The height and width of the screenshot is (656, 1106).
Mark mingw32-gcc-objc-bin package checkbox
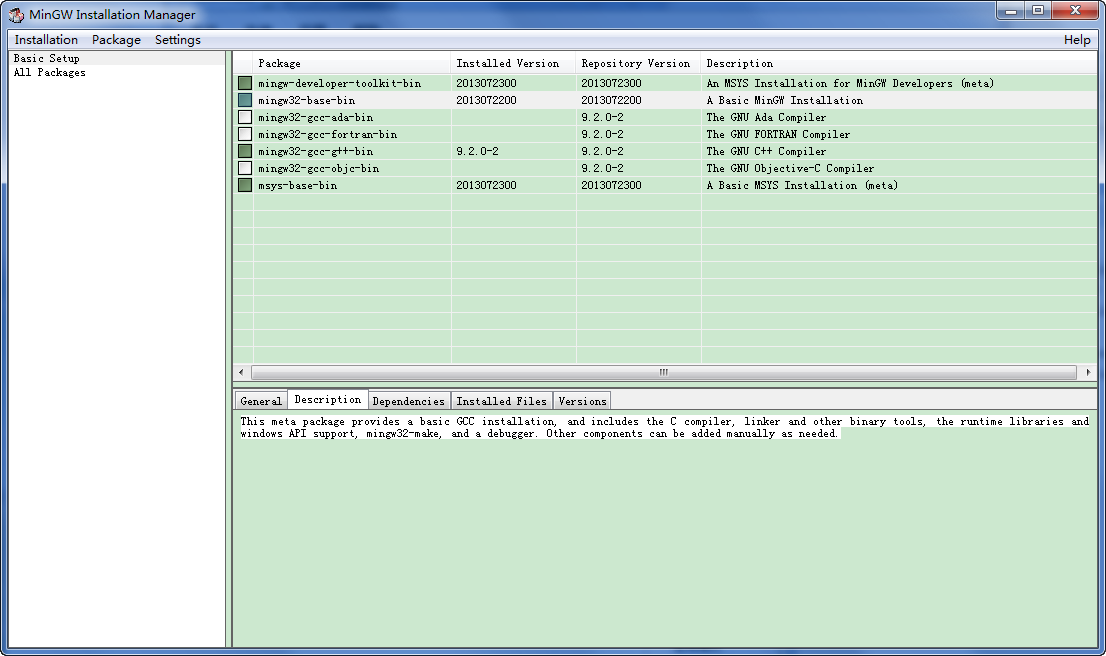click(x=245, y=168)
